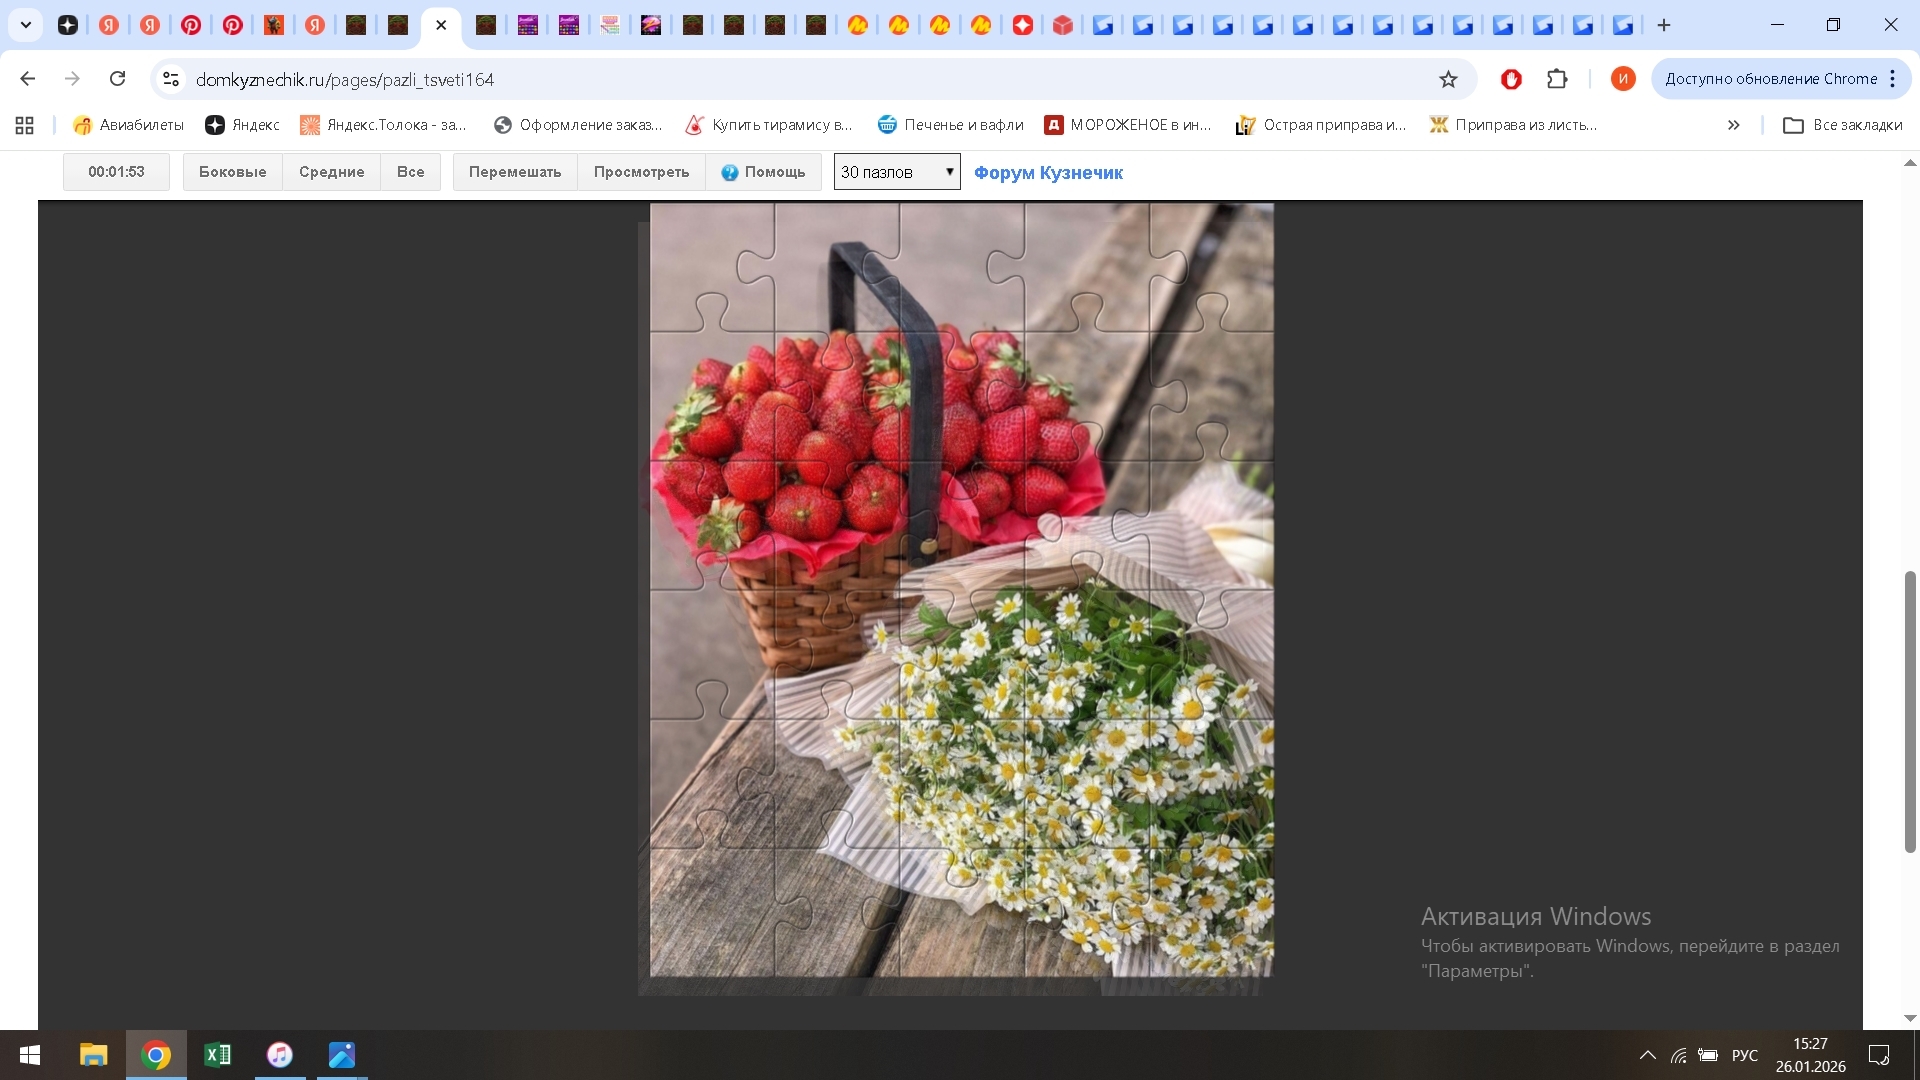Viewport: 1920px width, 1080px height.
Task: Open site information icon in the address bar
Action: (171, 79)
